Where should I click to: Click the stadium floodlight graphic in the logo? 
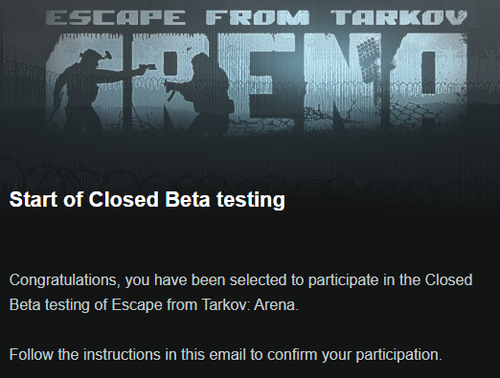[x=368, y=55]
